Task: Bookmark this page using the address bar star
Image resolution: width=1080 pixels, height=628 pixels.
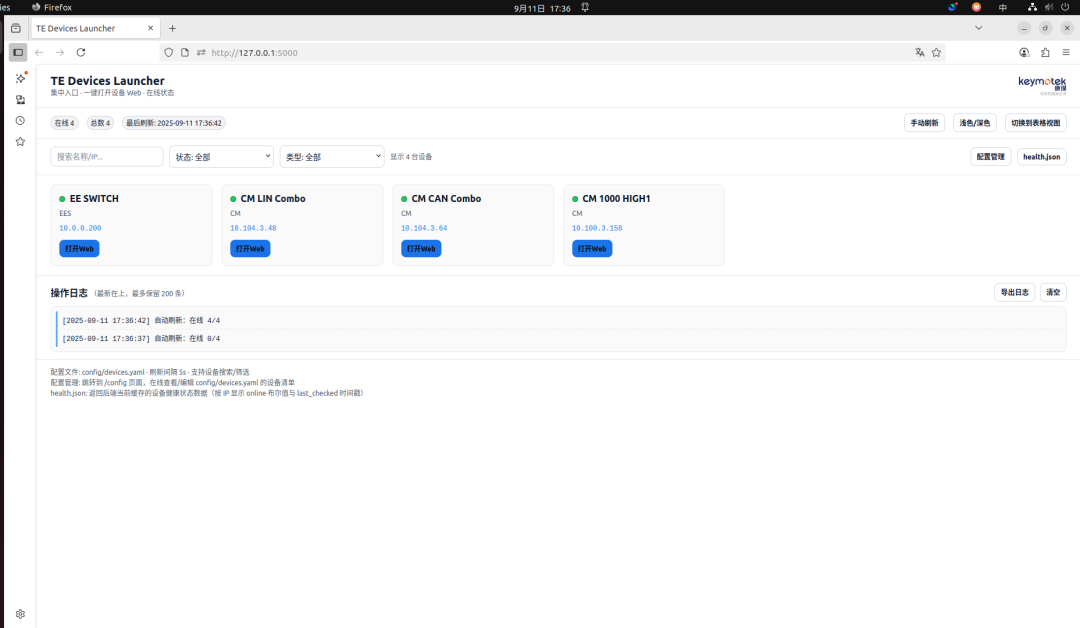Action: [937, 52]
